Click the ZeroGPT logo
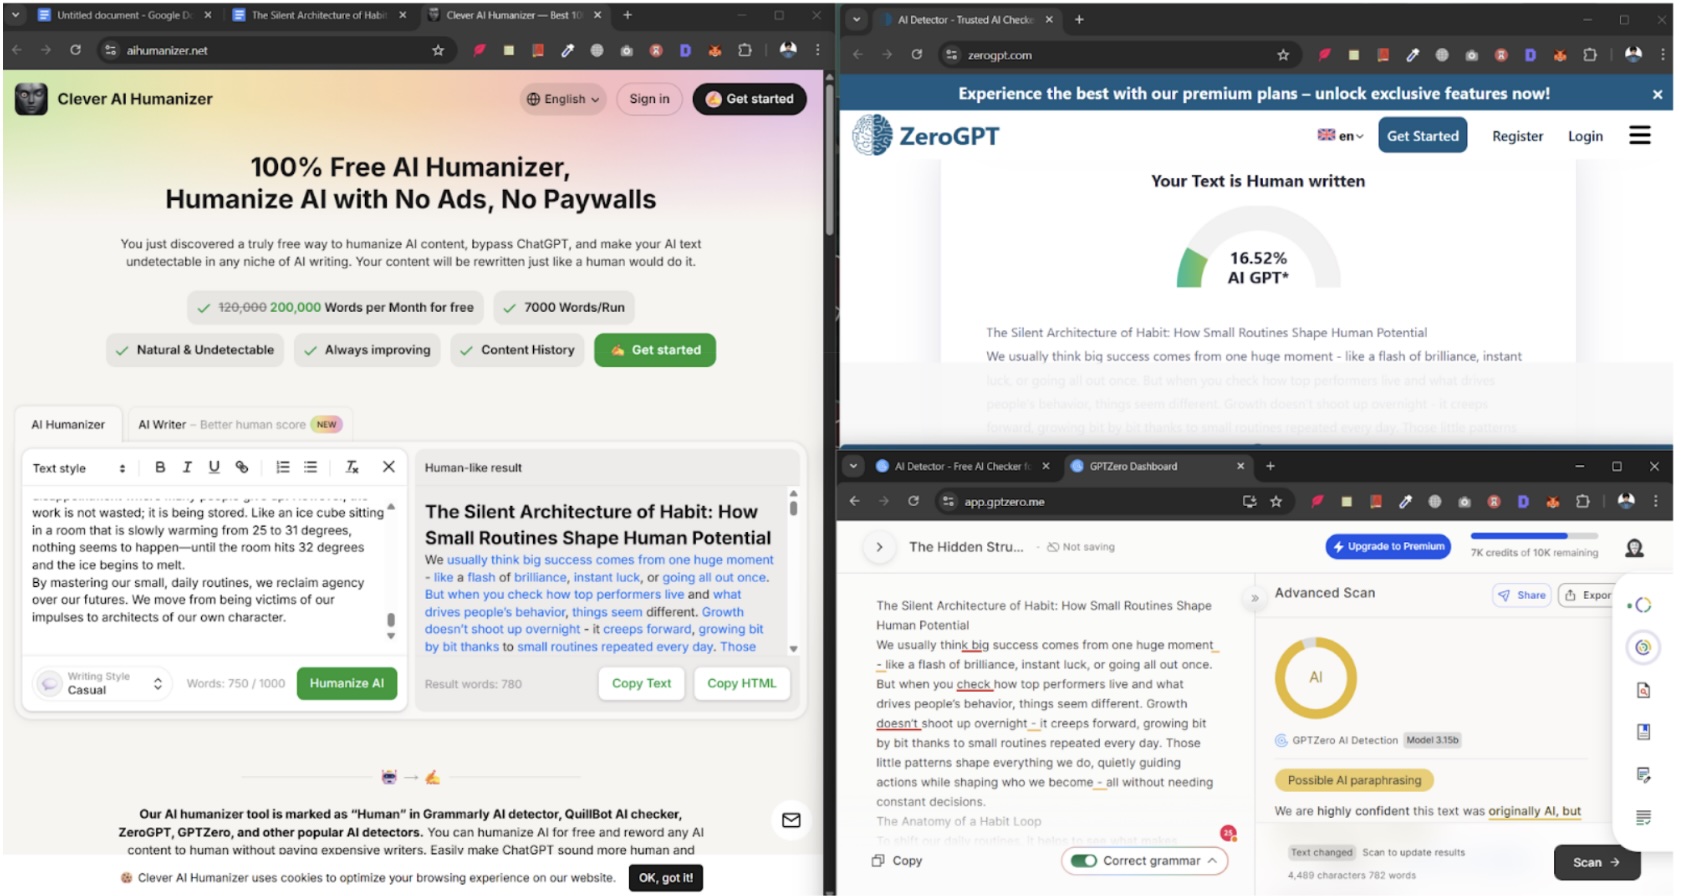The image size is (1688, 896). click(x=926, y=135)
